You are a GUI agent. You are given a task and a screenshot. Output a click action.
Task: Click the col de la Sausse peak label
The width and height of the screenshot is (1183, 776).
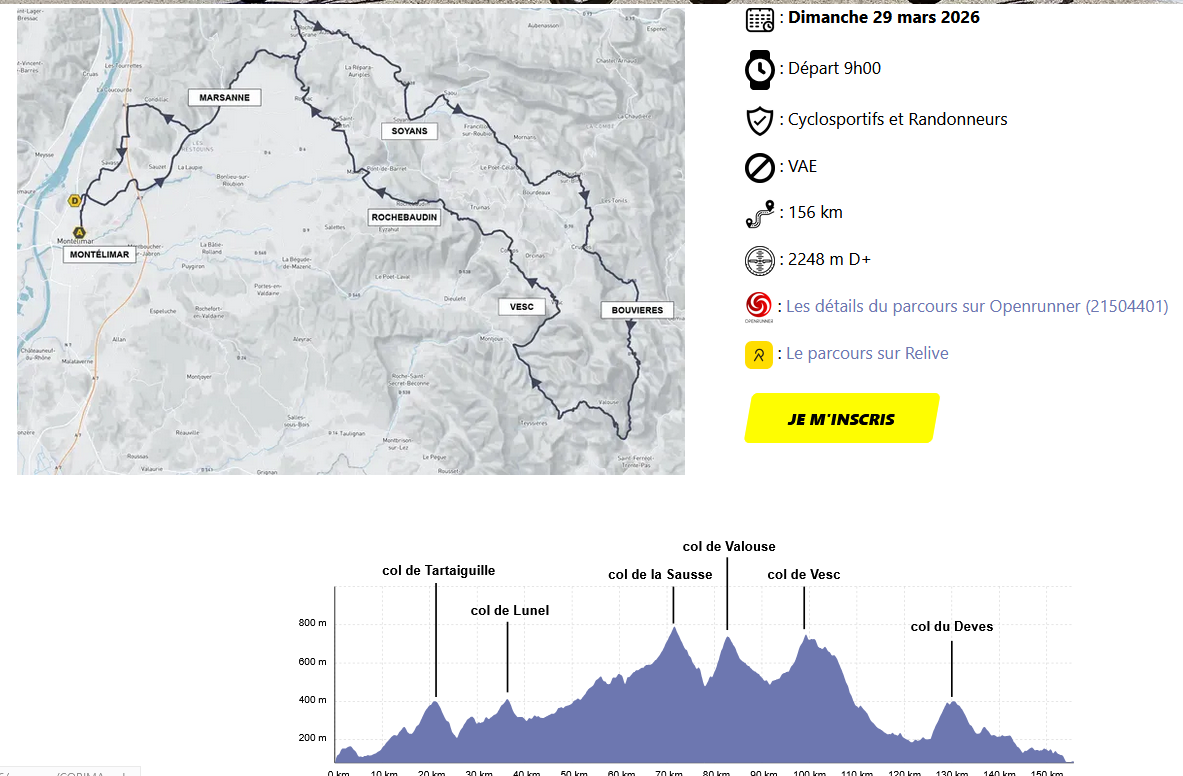(x=660, y=574)
